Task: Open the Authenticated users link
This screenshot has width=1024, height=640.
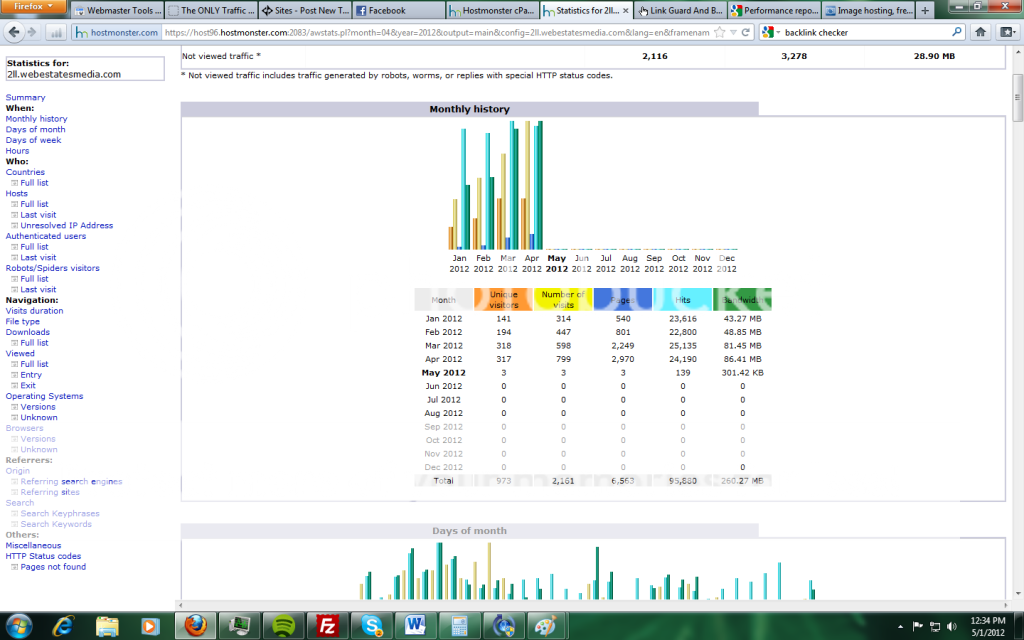Action: (46, 236)
